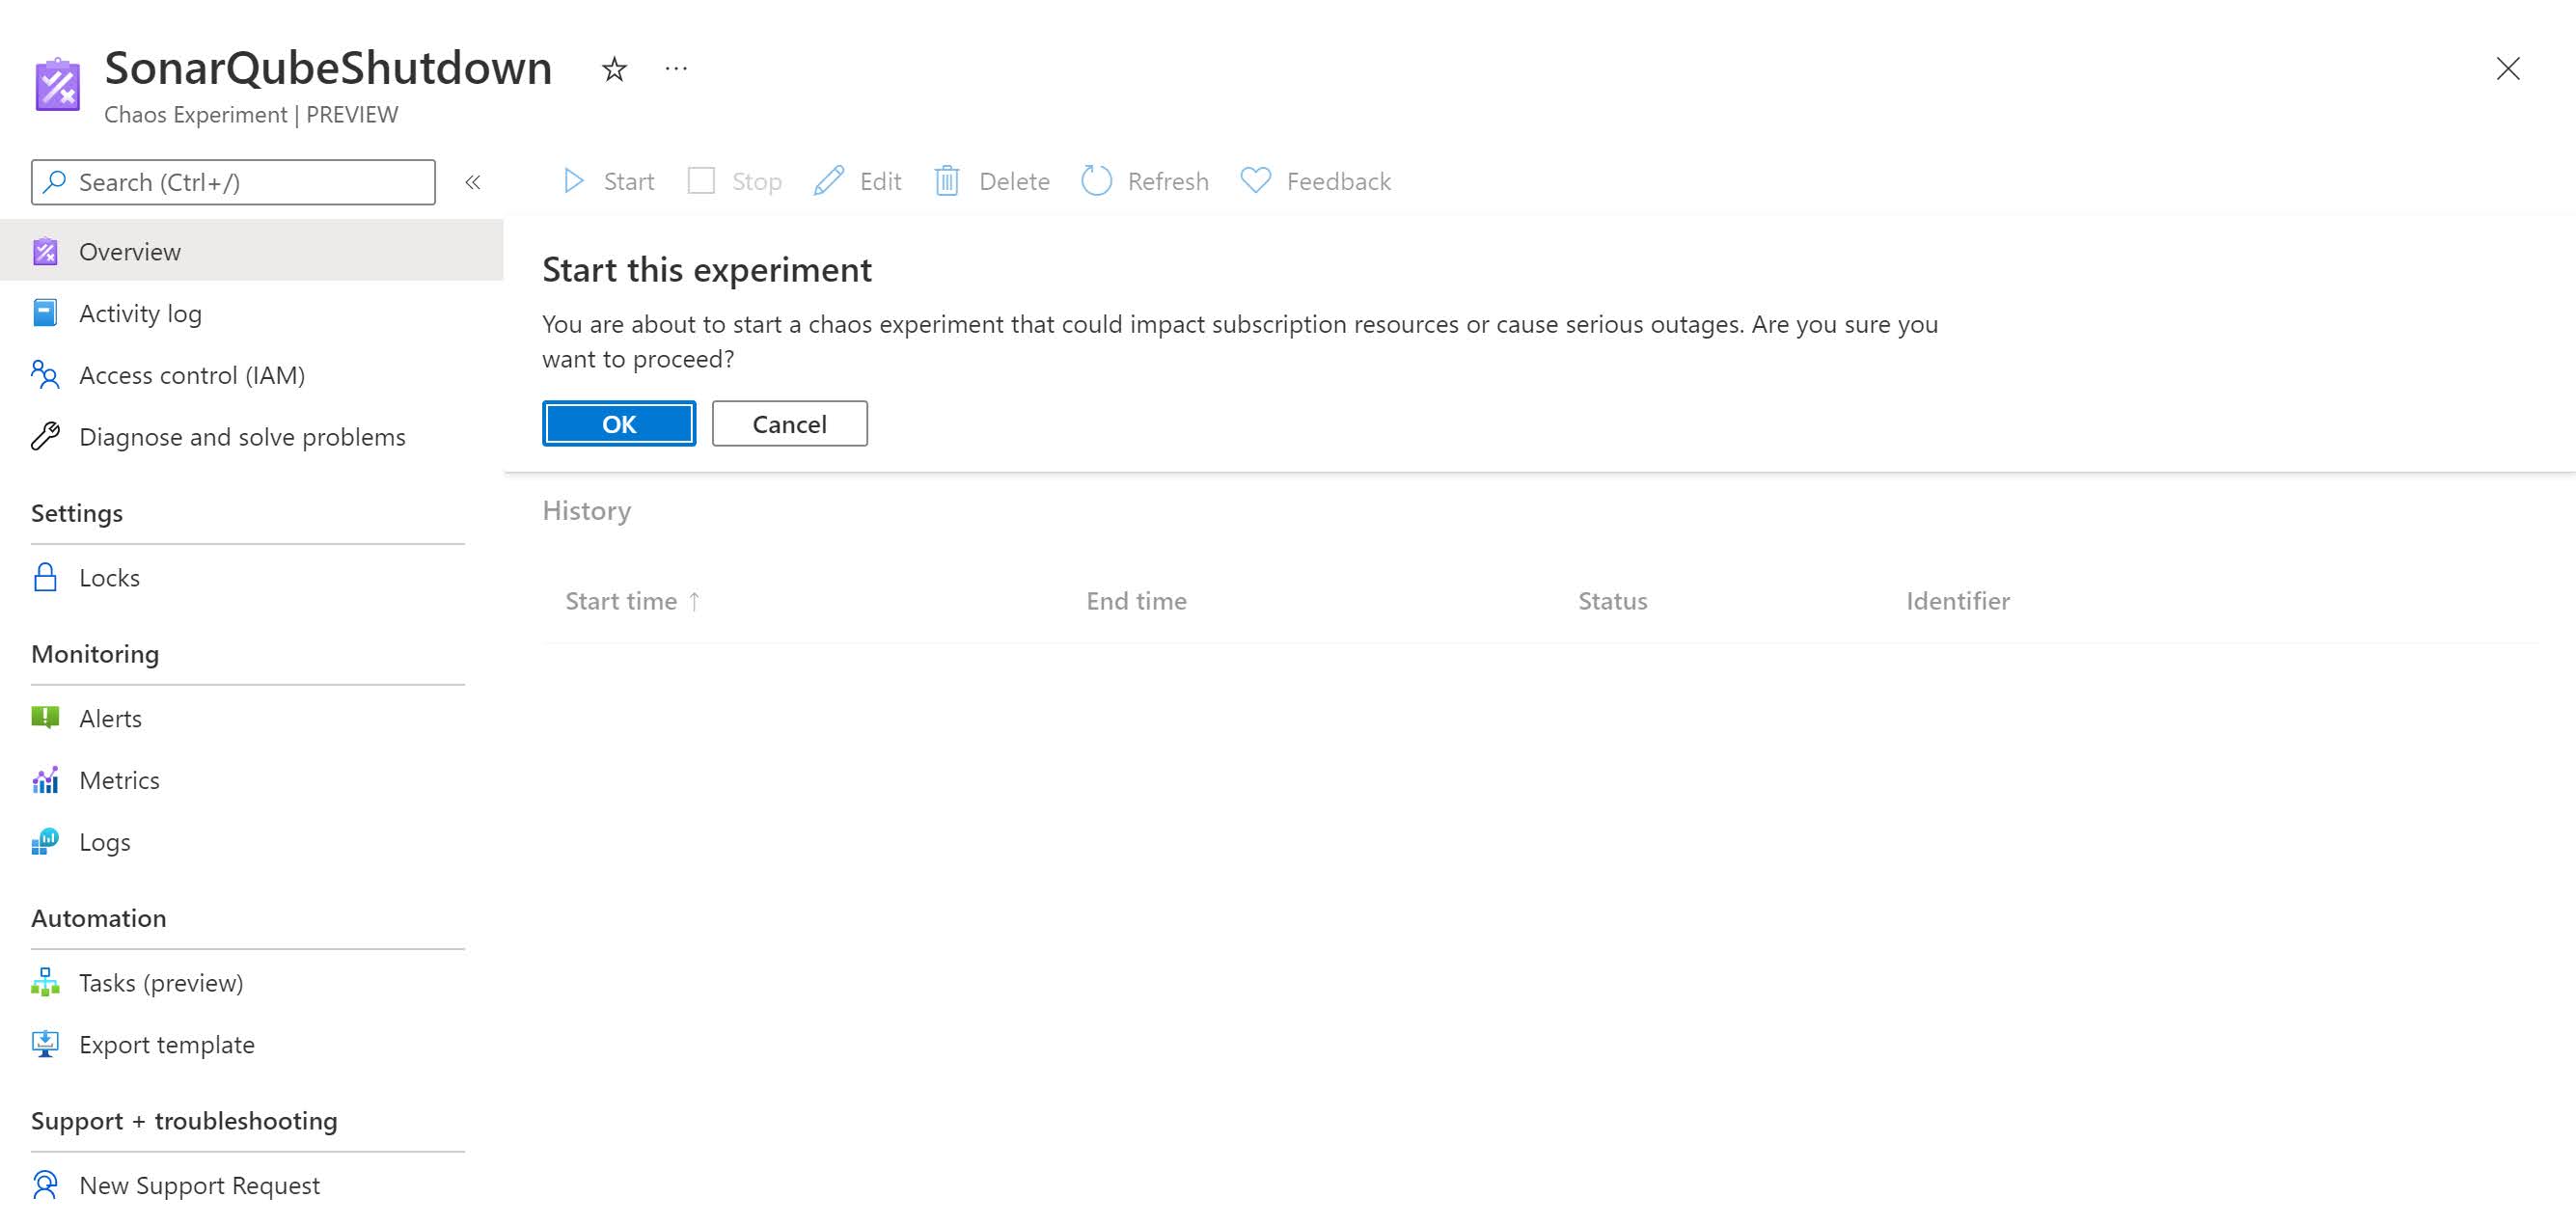
Task: Click the Refresh circular arrow icon
Action: (1096, 181)
